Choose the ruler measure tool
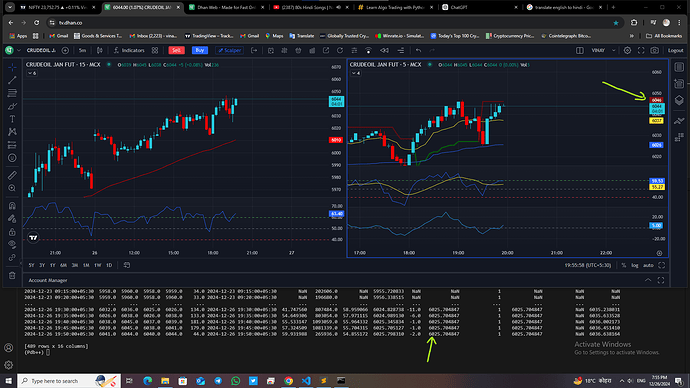Viewport: 690px width, 388px height. (x=12, y=175)
